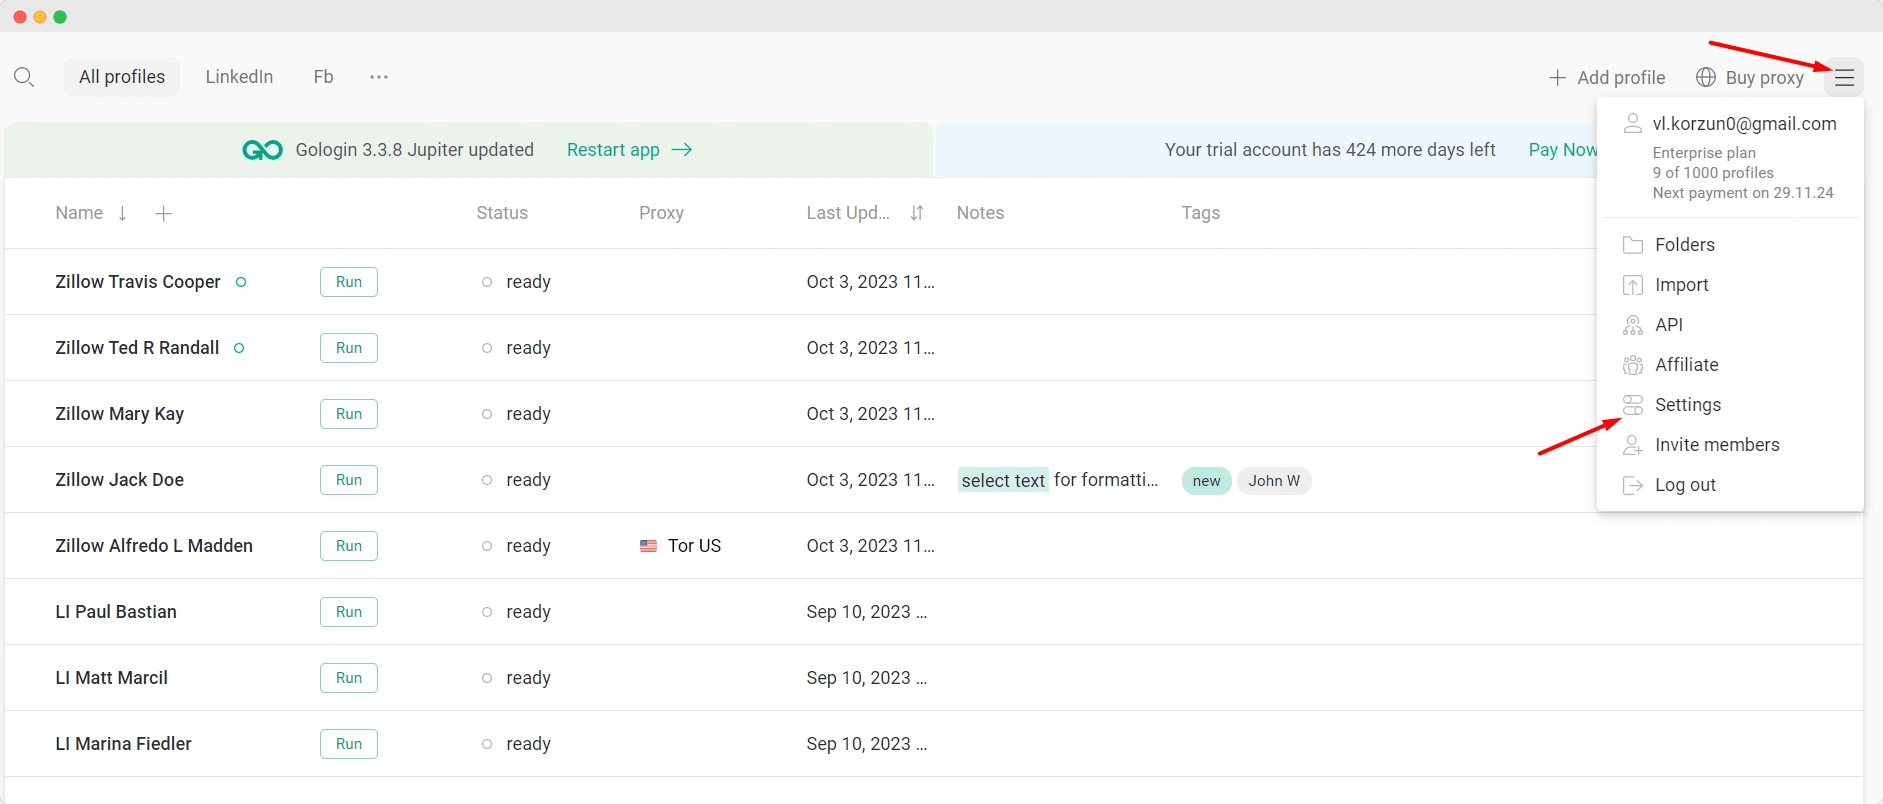Run the LI Marina Fiedler profile
1883x804 pixels.
[349, 744]
